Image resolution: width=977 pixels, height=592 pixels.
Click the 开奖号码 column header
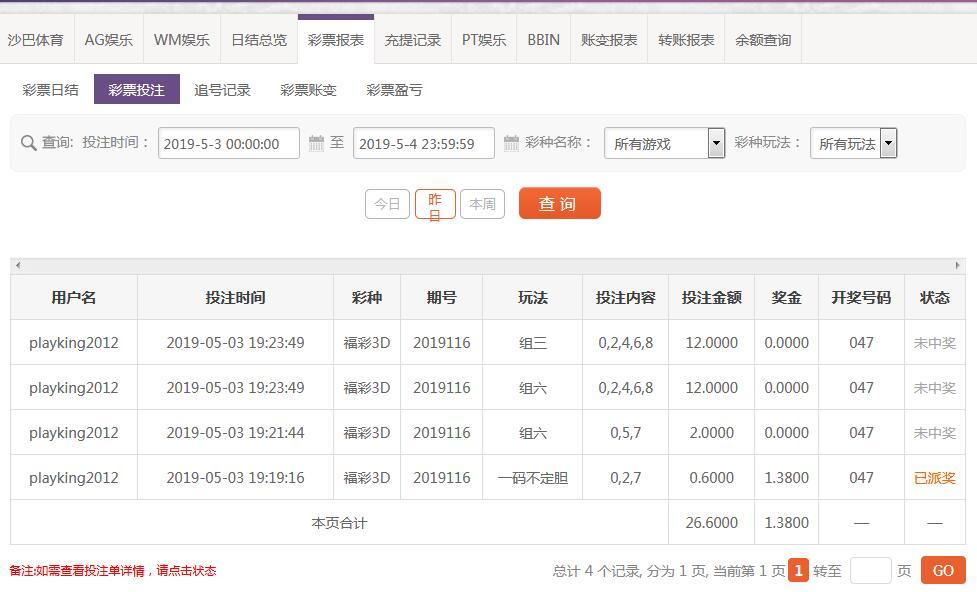[x=861, y=297]
